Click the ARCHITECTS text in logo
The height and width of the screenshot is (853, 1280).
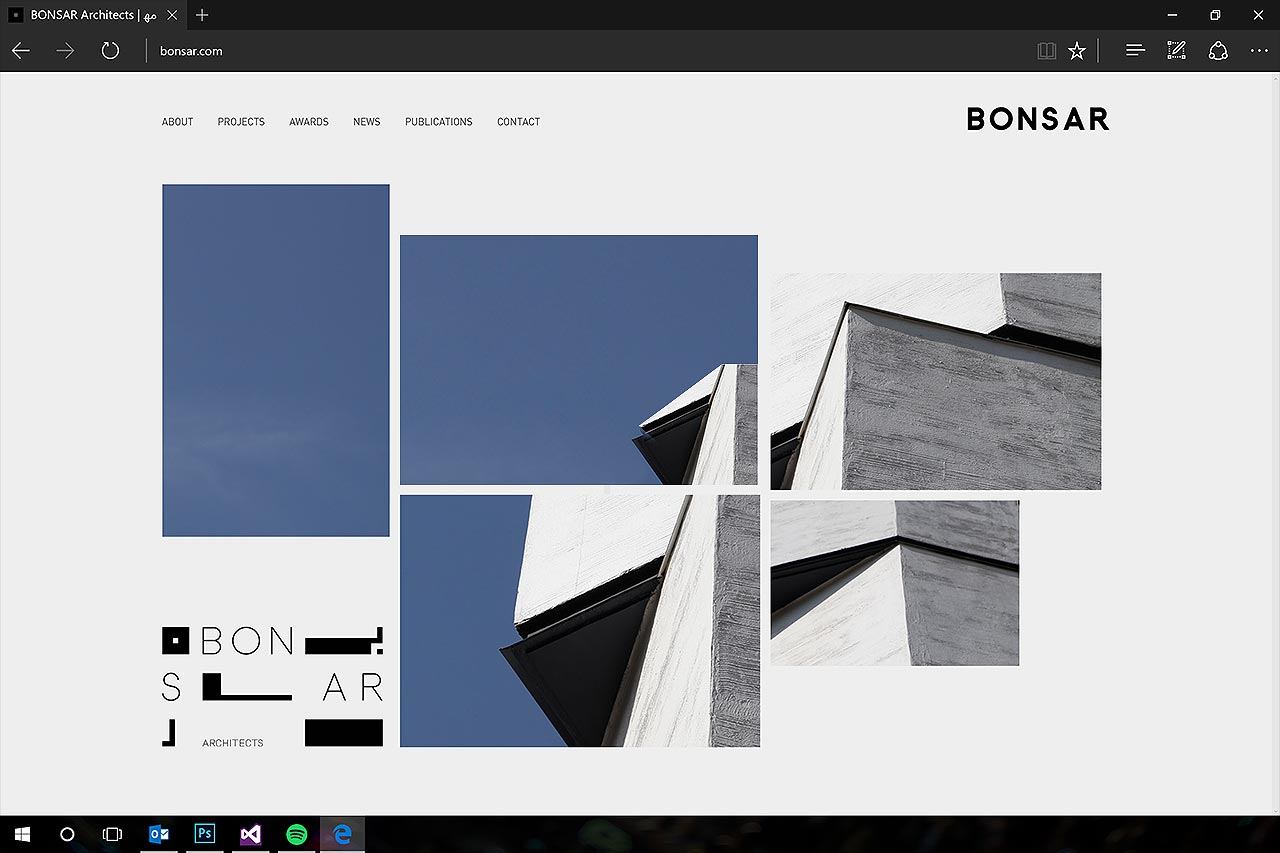(233, 743)
